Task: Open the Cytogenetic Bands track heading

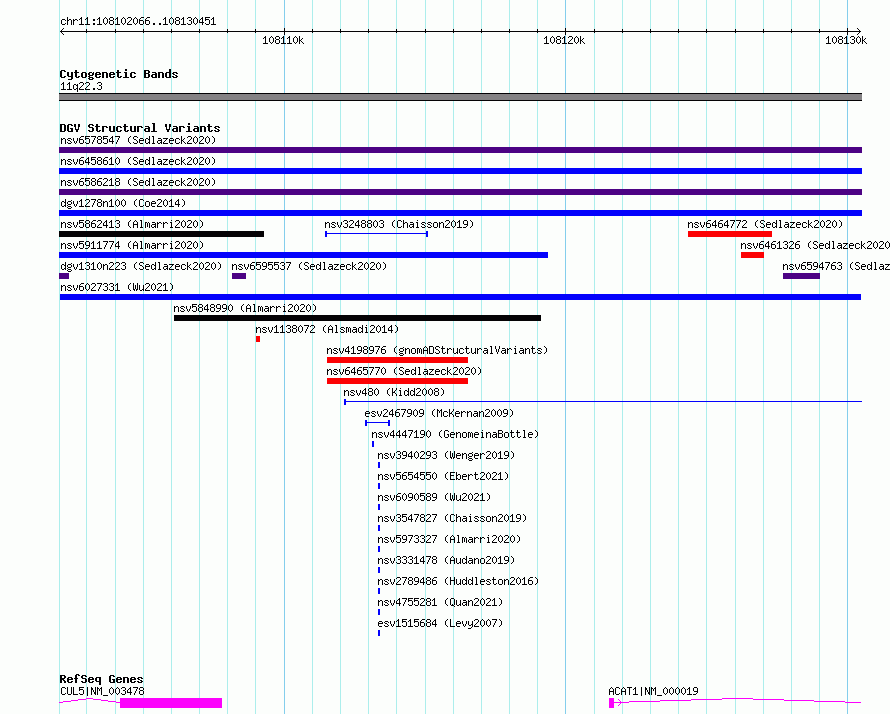Action: tap(119, 74)
